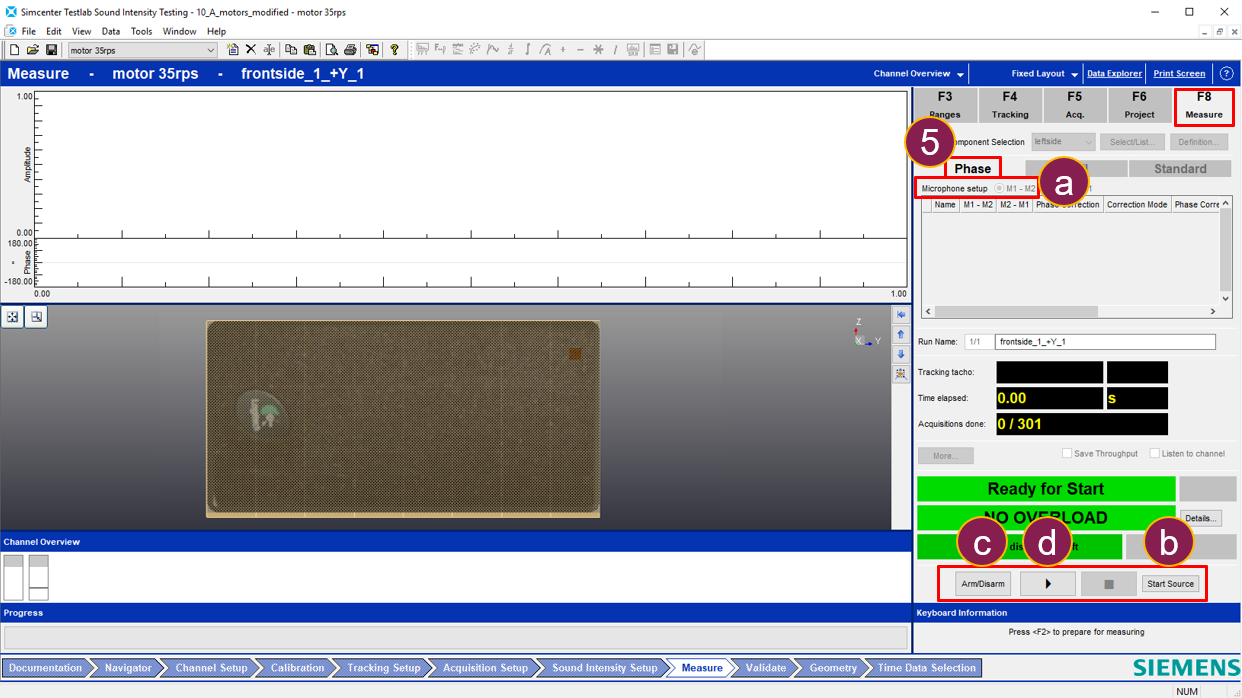Enable the Save Throughput checkbox
Screen dimensions: 1242x698
[x=1067, y=453]
